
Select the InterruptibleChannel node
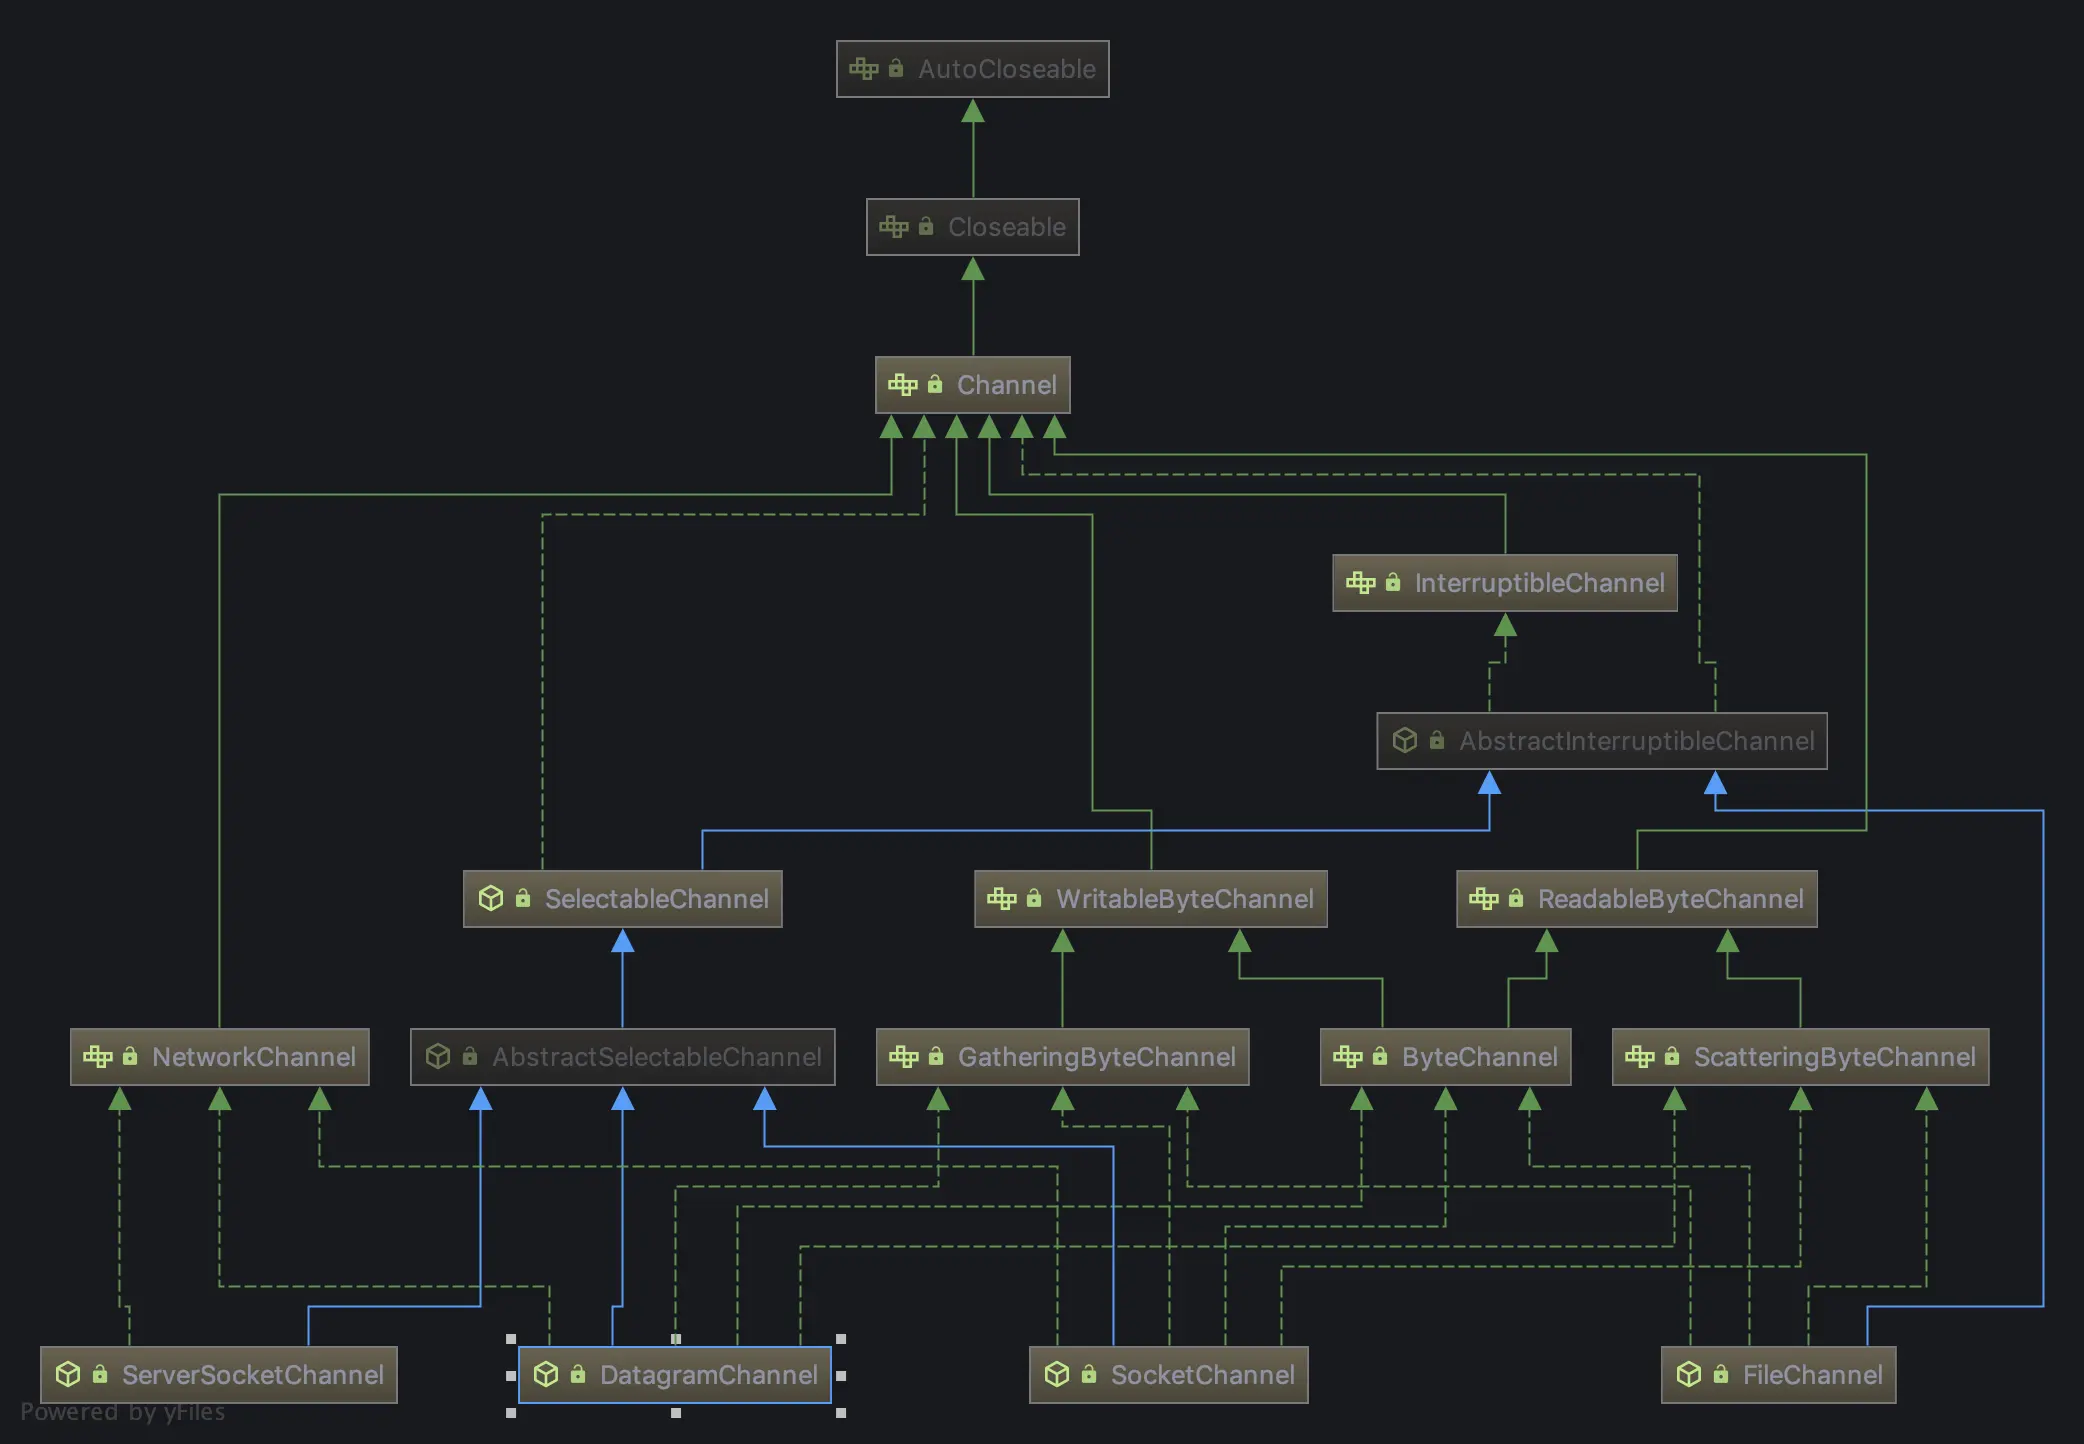click(x=1504, y=583)
